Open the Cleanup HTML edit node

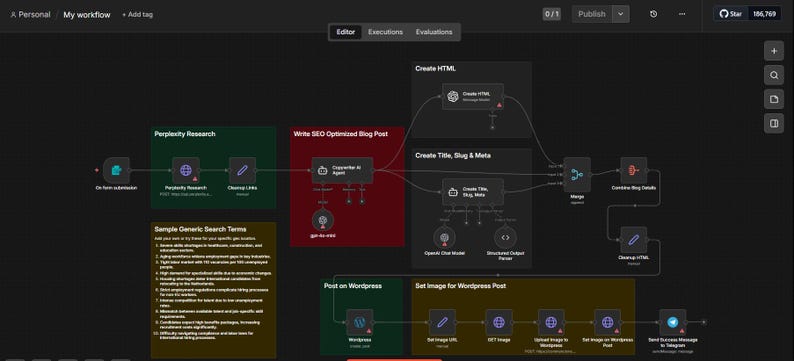pyautogui.click(x=633, y=240)
